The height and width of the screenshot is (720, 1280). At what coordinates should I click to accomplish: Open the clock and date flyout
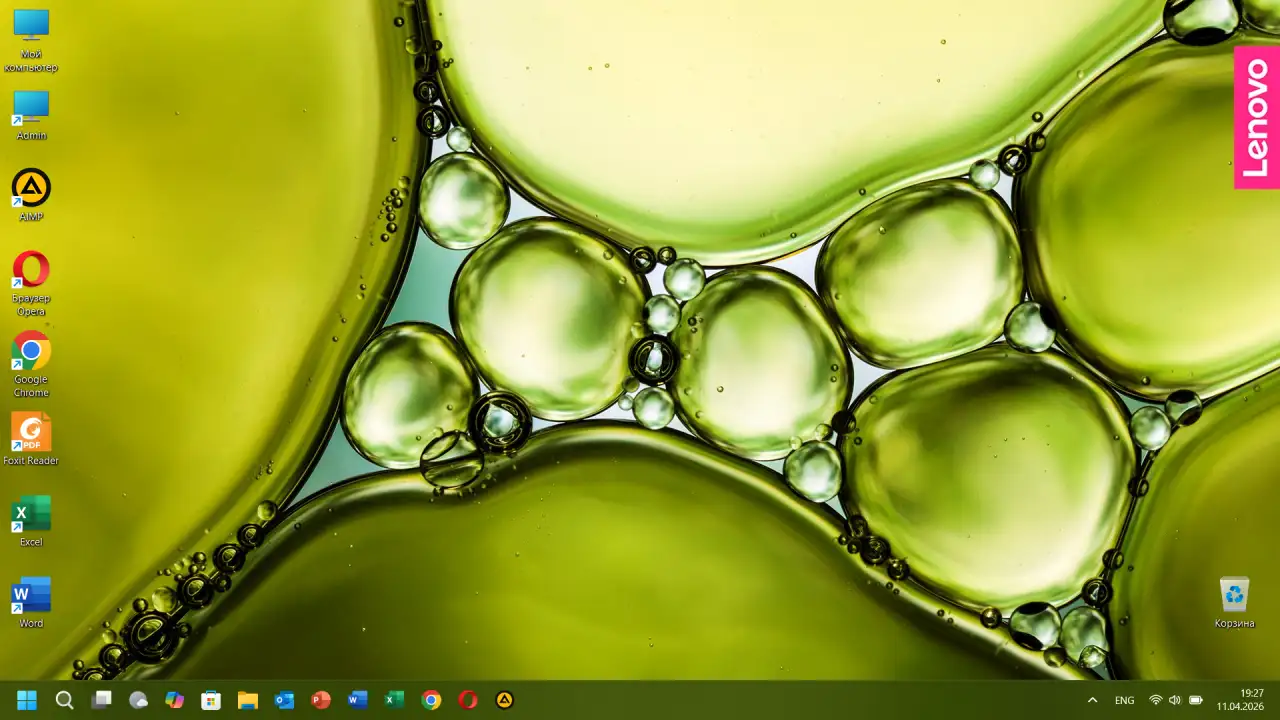(1240, 700)
